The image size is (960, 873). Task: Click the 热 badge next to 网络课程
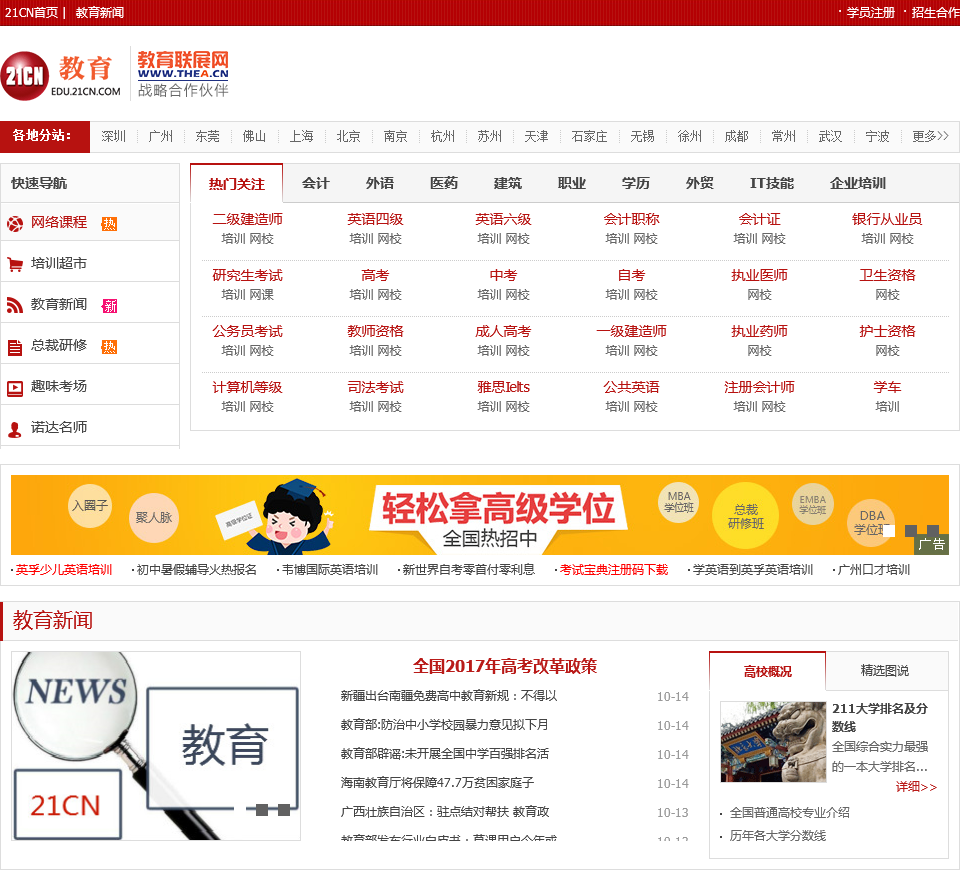tap(109, 224)
